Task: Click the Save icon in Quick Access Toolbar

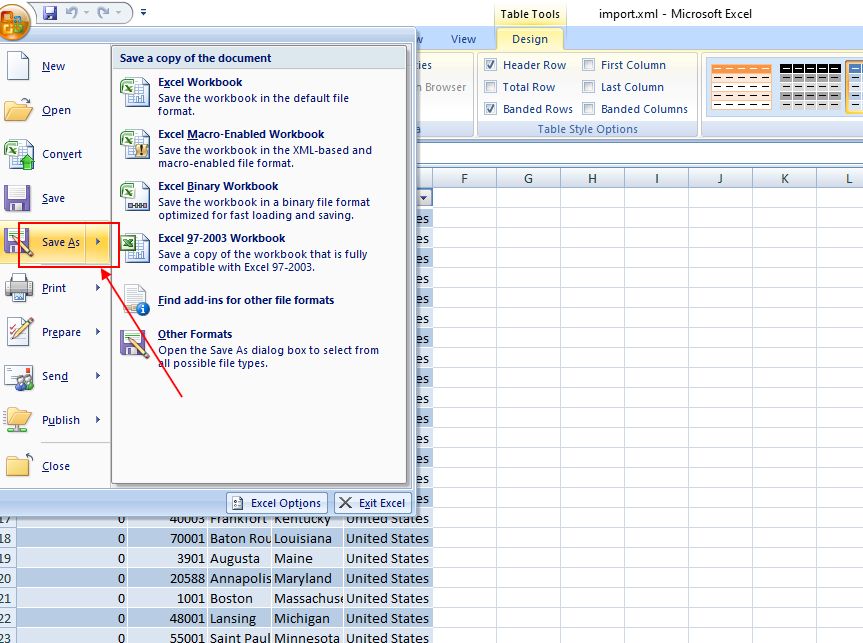Action: (x=50, y=12)
